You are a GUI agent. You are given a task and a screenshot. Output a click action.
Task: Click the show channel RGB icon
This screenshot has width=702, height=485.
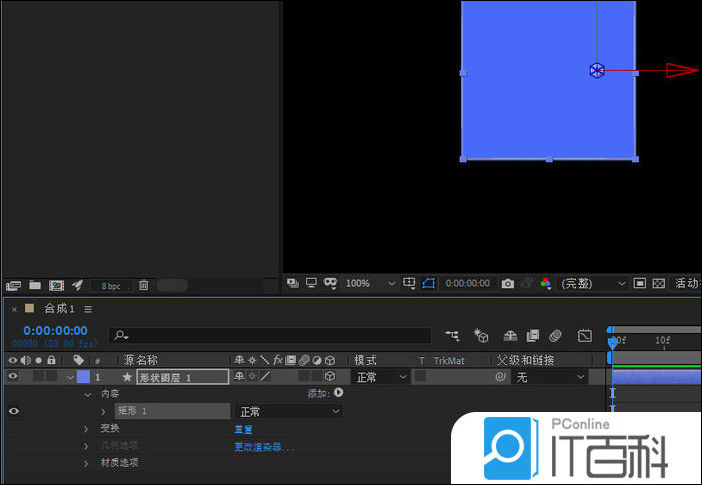[545, 284]
